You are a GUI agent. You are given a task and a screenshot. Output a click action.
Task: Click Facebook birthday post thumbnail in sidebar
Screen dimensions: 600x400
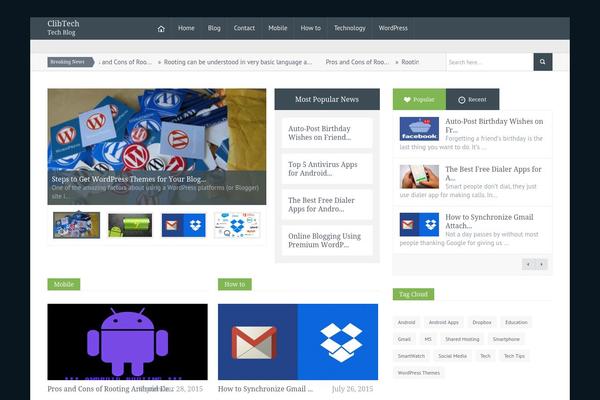(419, 129)
